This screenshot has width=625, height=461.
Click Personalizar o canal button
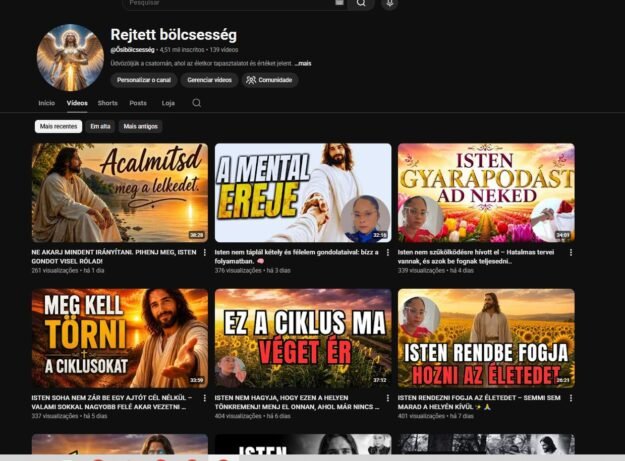click(x=144, y=80)
